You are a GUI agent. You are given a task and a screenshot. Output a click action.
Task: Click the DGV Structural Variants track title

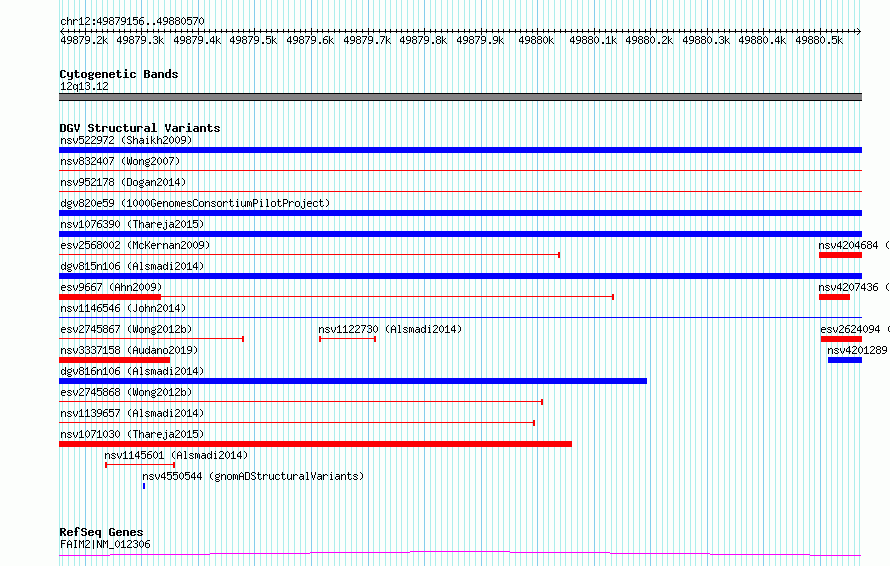[x=140, y=128]
